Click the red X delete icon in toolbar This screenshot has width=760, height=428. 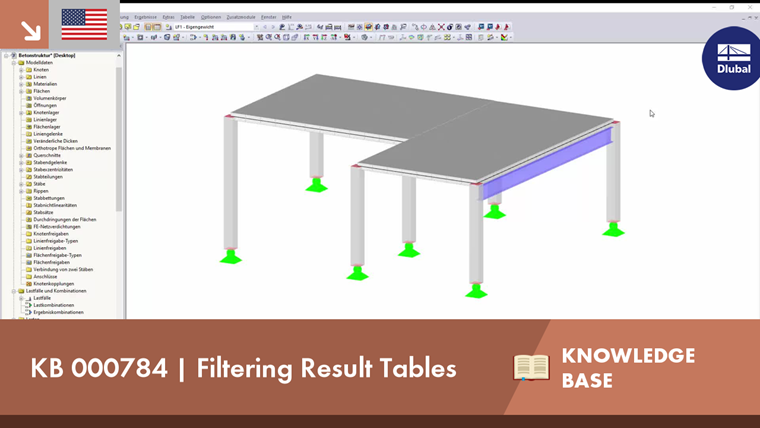tap(441, 27)
